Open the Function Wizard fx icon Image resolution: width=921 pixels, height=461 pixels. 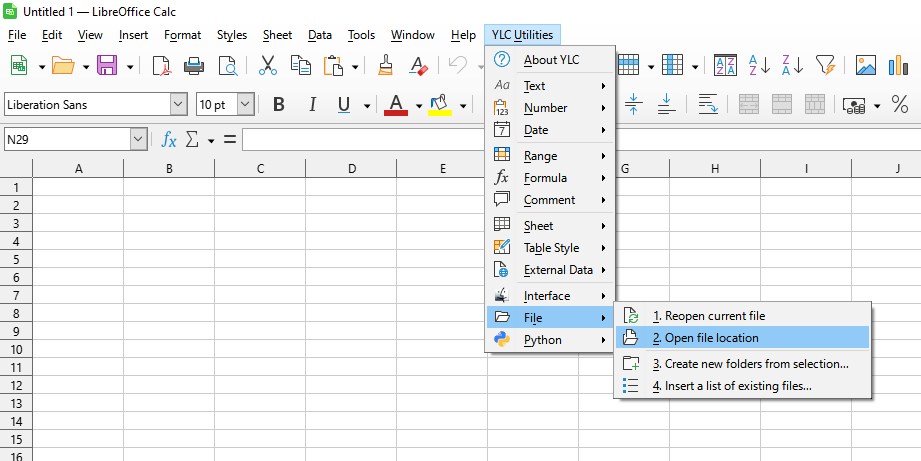169,139
